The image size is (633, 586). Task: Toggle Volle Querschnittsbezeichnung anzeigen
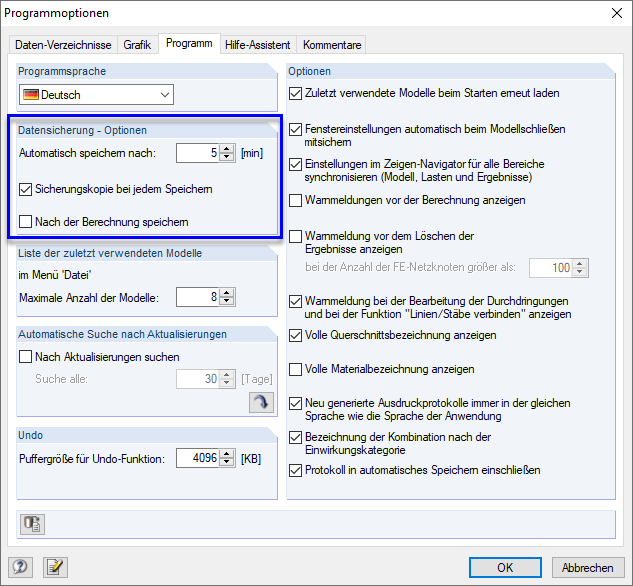[x=296, y=335]
